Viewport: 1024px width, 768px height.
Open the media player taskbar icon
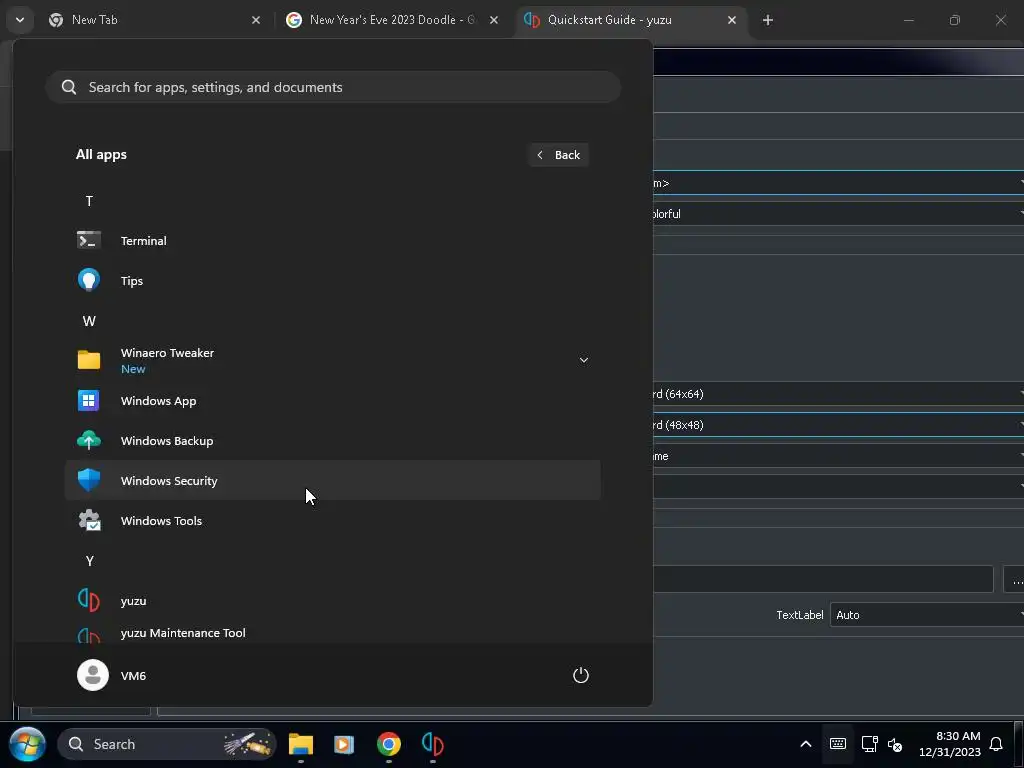point(344,744)
